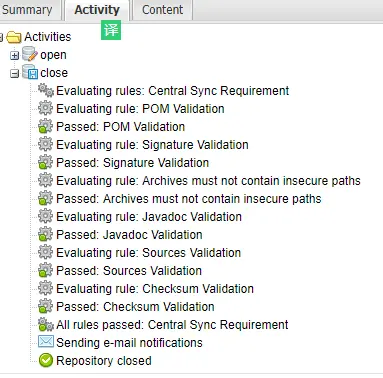Click gears icon beside Evaluating rules: Central Sync
The width and height of the screenshot is (383, 378).
click(x=46, y=91)
